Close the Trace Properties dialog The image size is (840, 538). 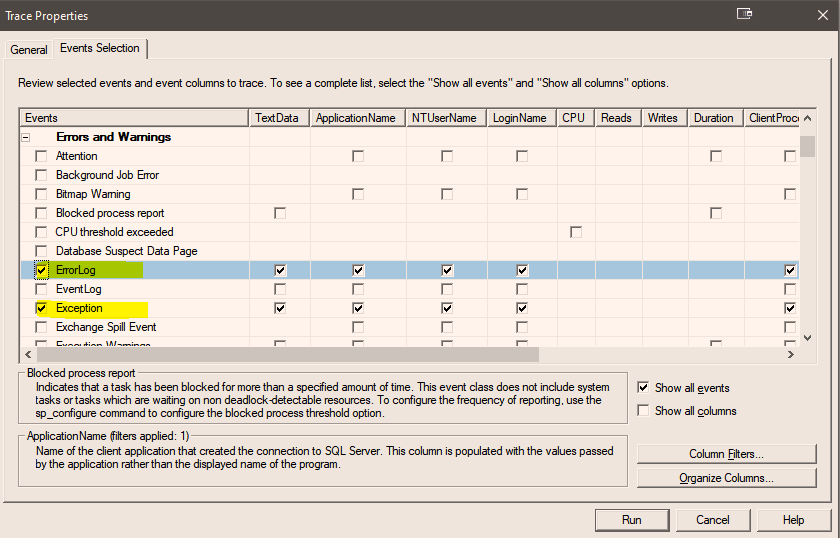(823, 15)
